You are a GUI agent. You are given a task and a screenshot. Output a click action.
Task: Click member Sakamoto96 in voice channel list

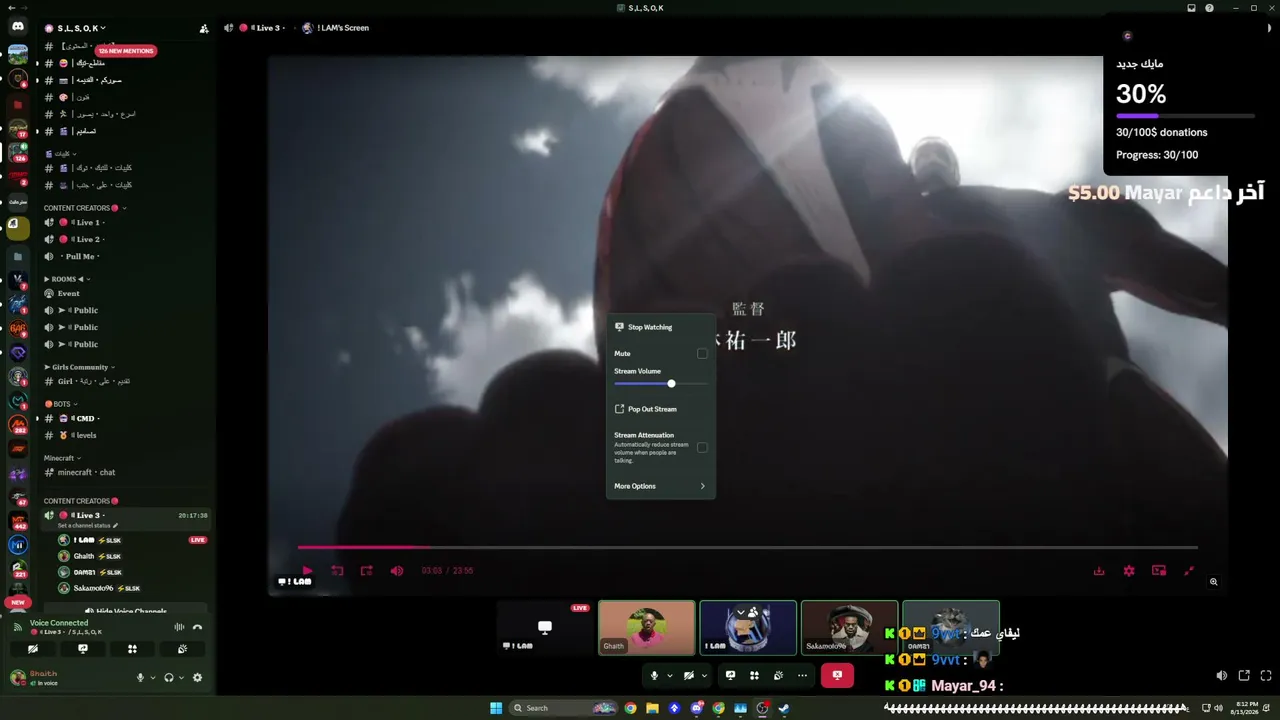(x=134, y=588)
